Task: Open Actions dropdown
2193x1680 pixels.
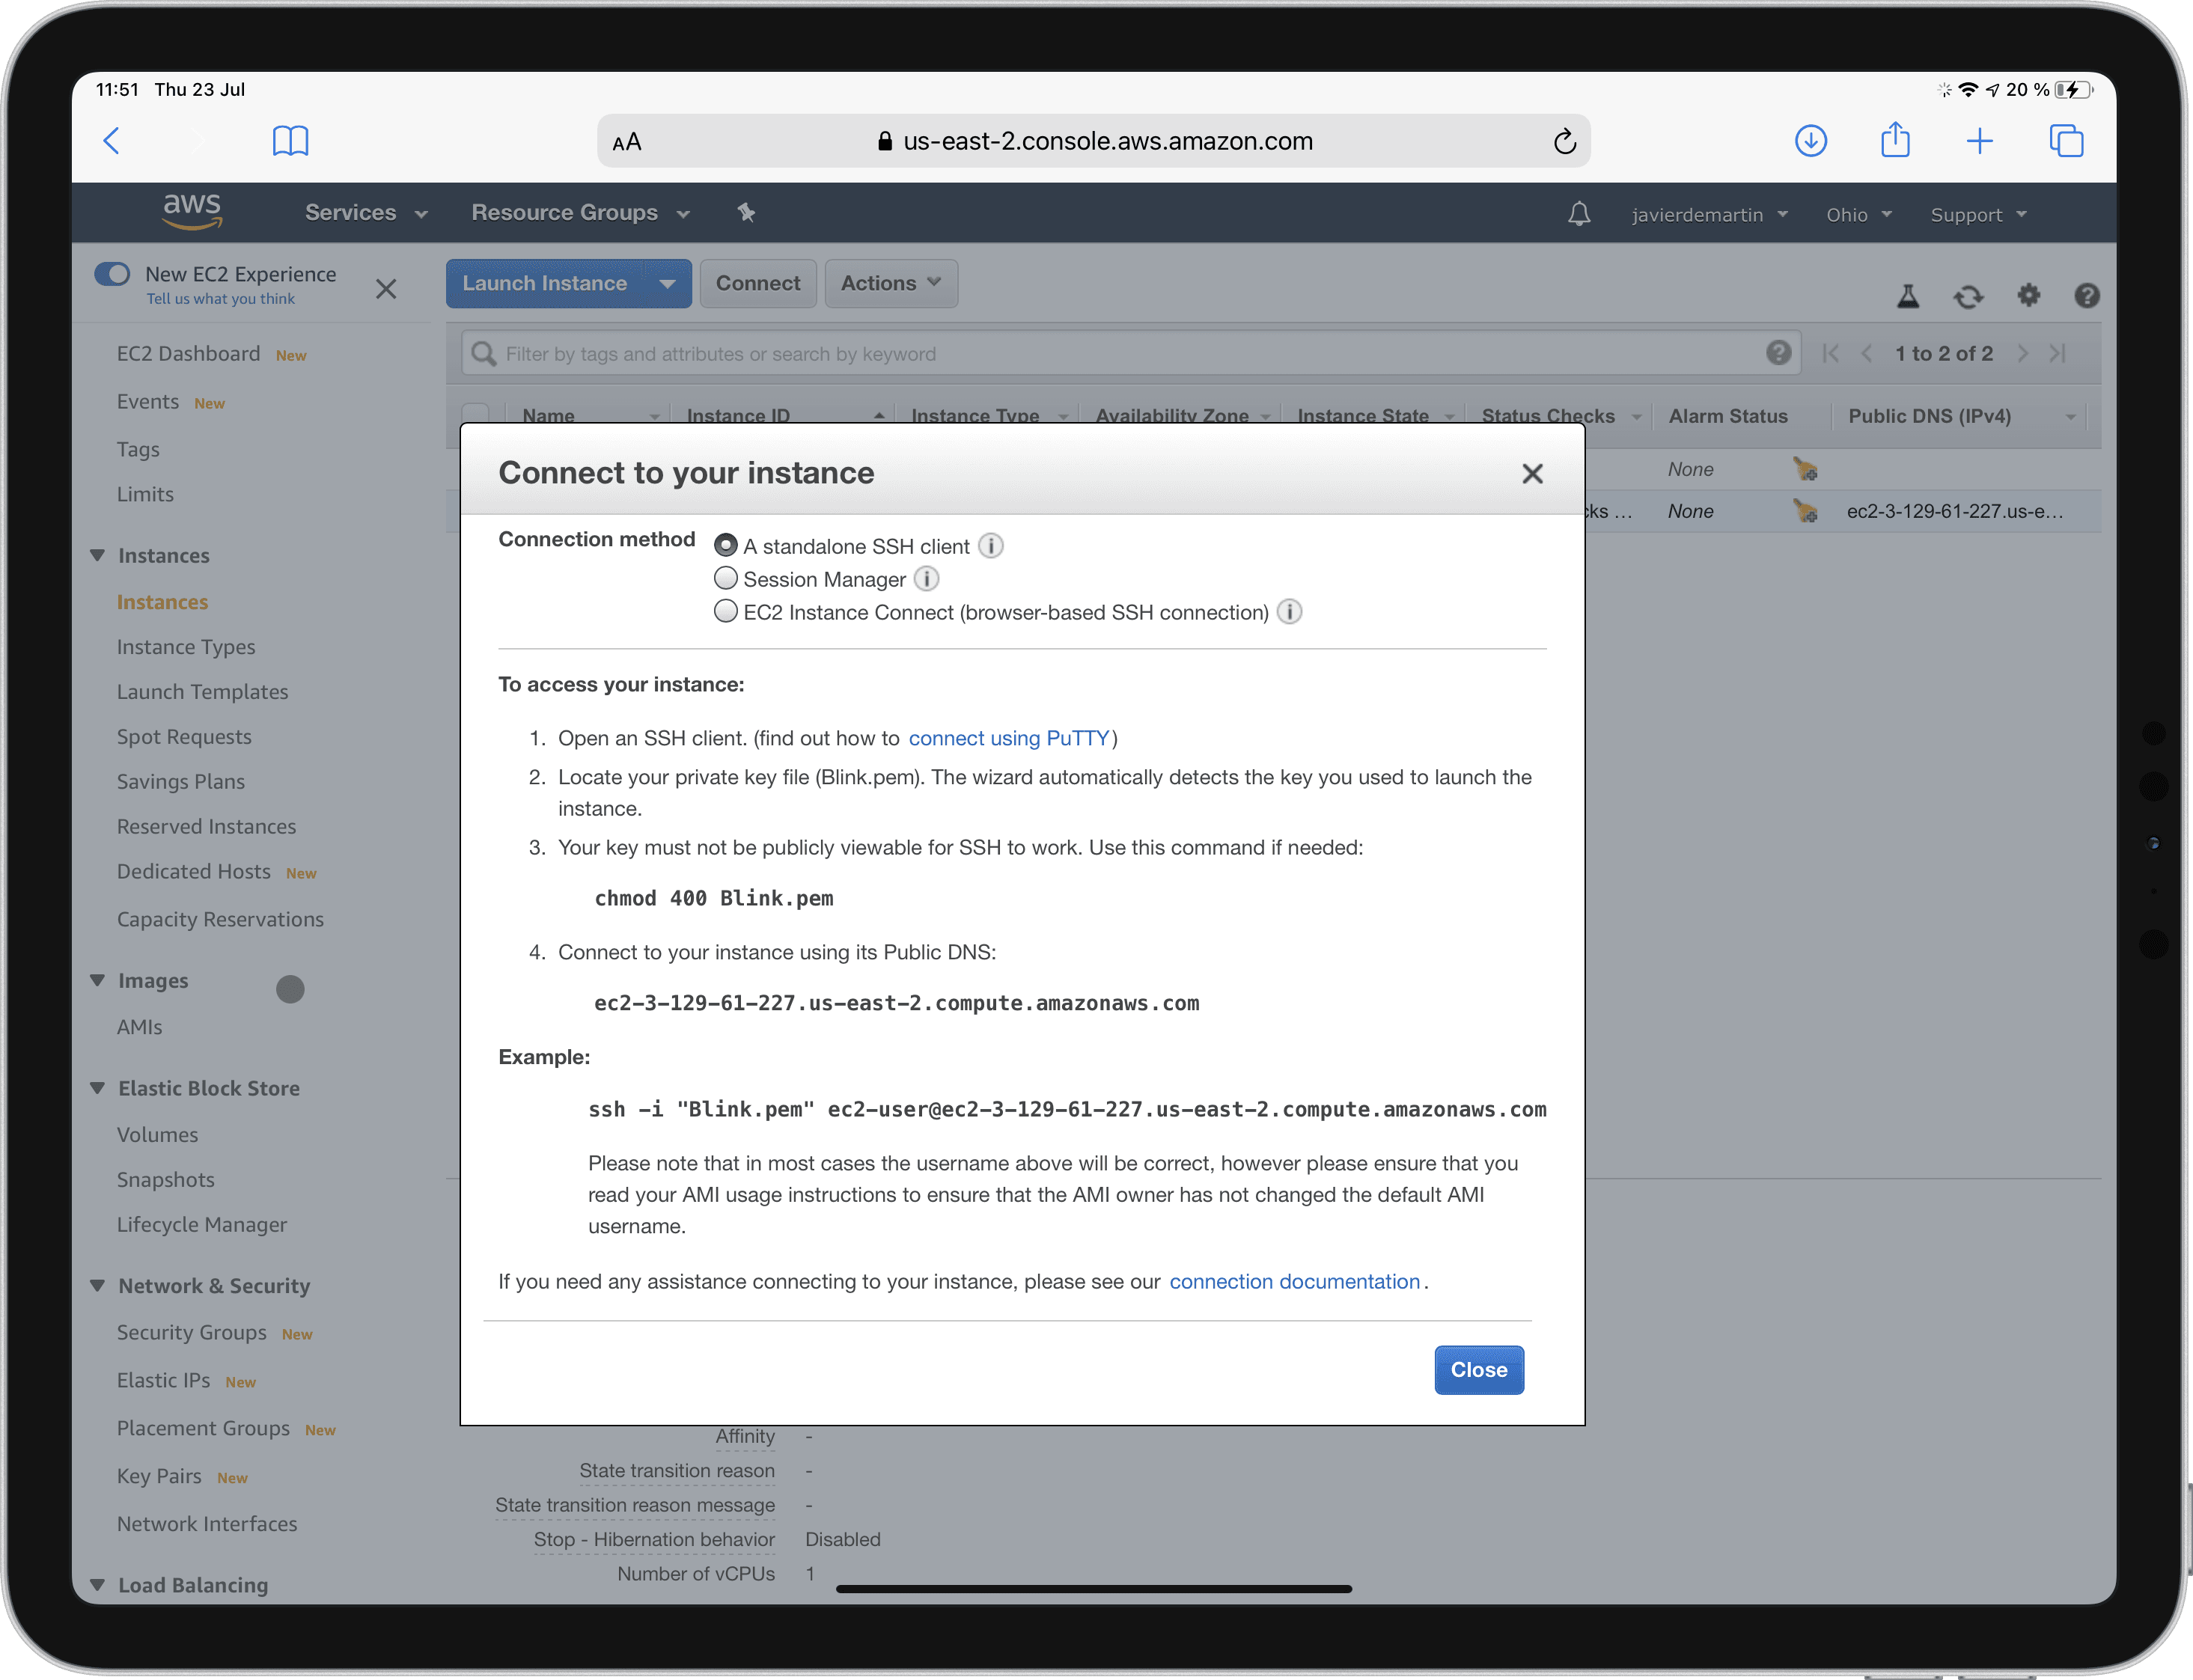Action: [x=891, y=284]
